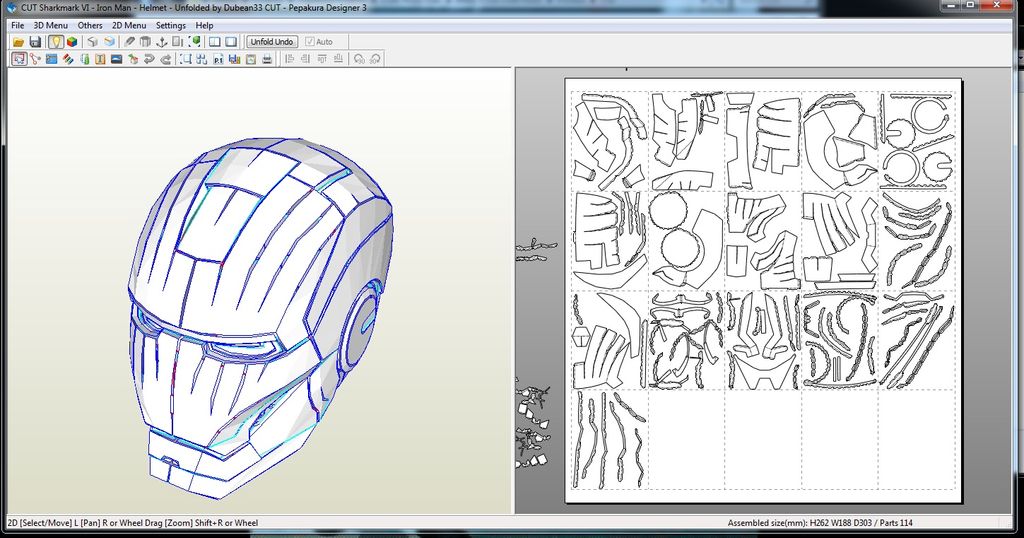Switch to split two-pane view icon

[215, 42]
